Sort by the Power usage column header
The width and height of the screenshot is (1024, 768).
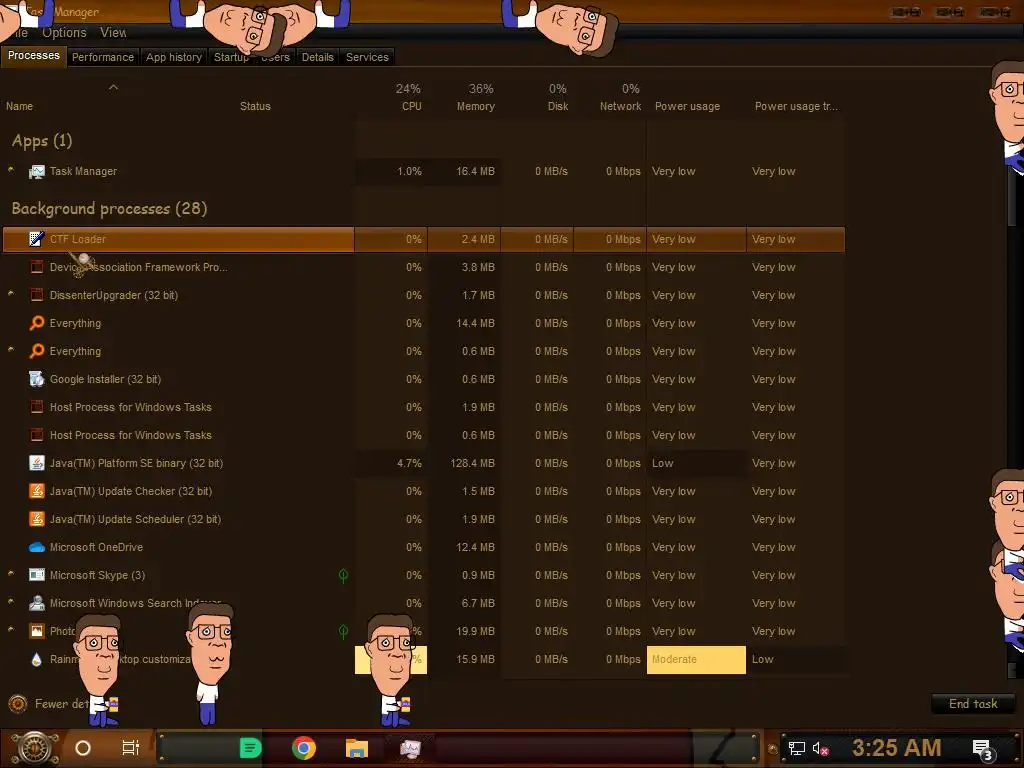(x=687, y=106)
